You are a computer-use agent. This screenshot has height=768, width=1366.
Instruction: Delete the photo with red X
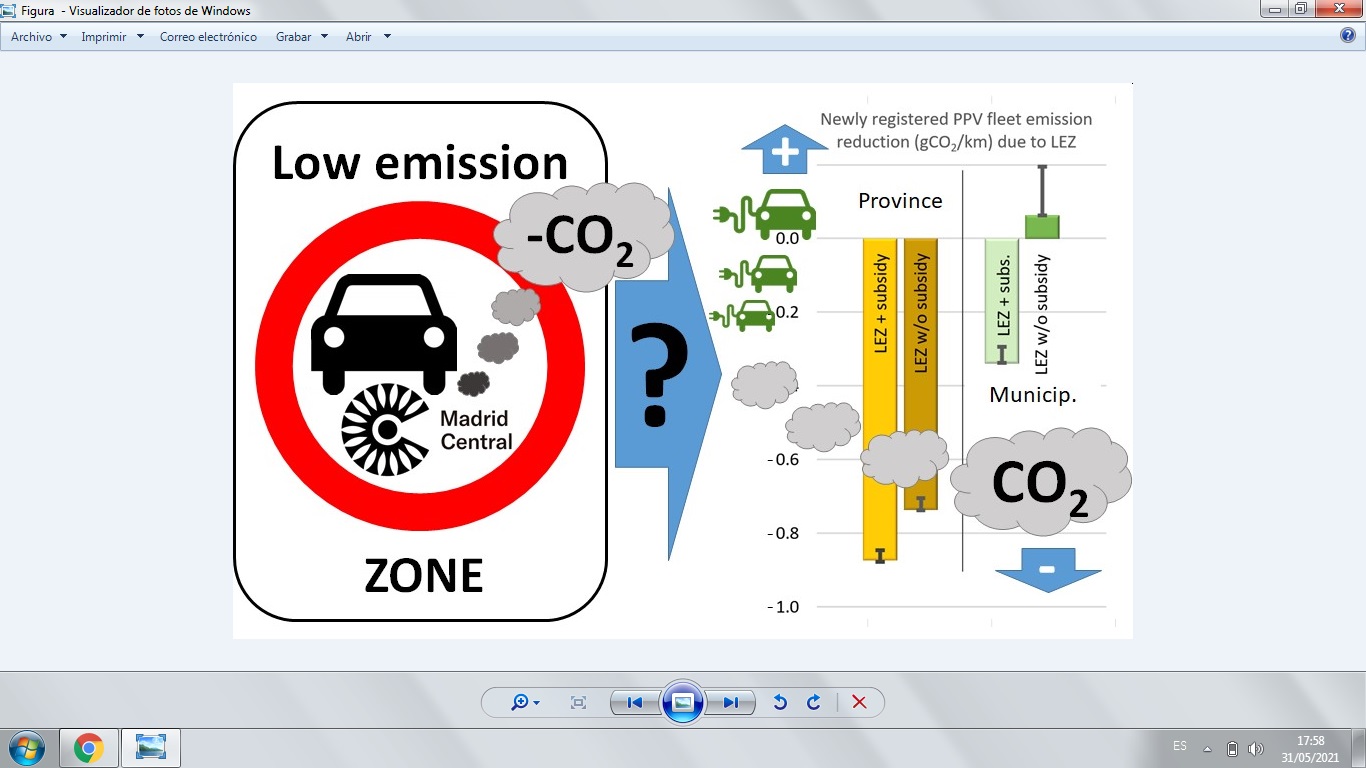pyautogui.click(x=858, y=703)
